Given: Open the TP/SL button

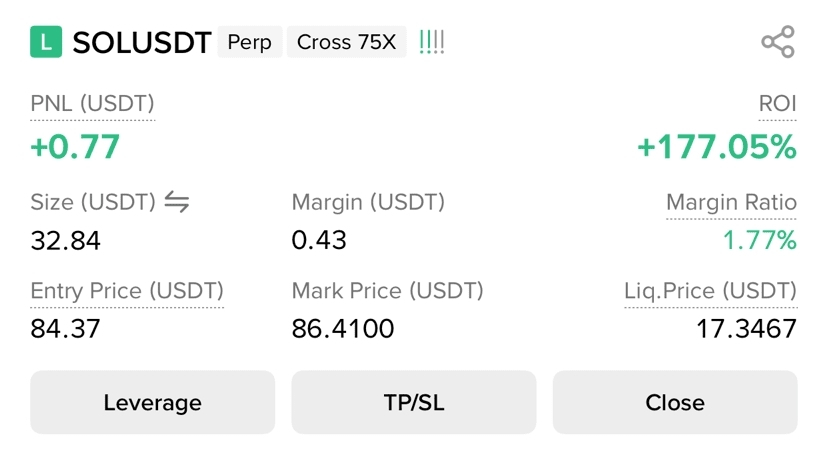Looking at the screenshot, I should click(x=413, y=402).
